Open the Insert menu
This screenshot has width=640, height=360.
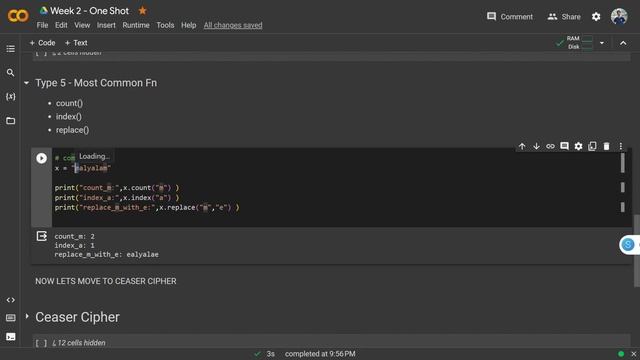(106, 25)
